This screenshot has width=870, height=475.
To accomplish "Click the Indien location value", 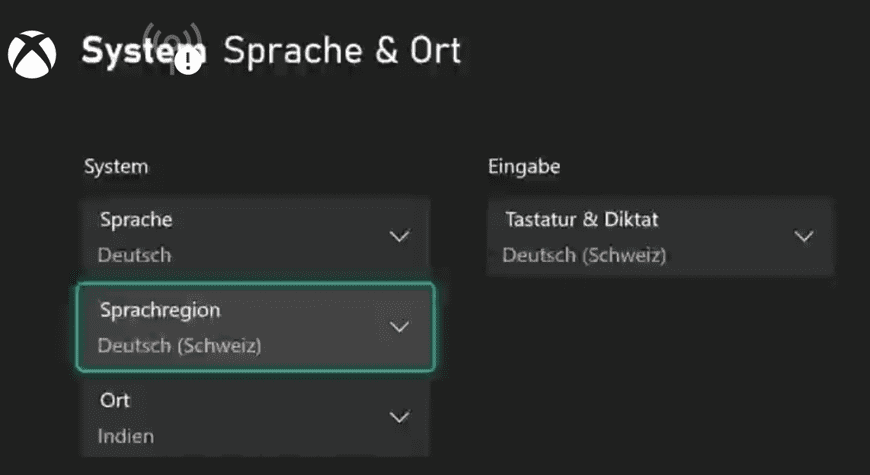I will pyautogui.click(x=126, y=436).
